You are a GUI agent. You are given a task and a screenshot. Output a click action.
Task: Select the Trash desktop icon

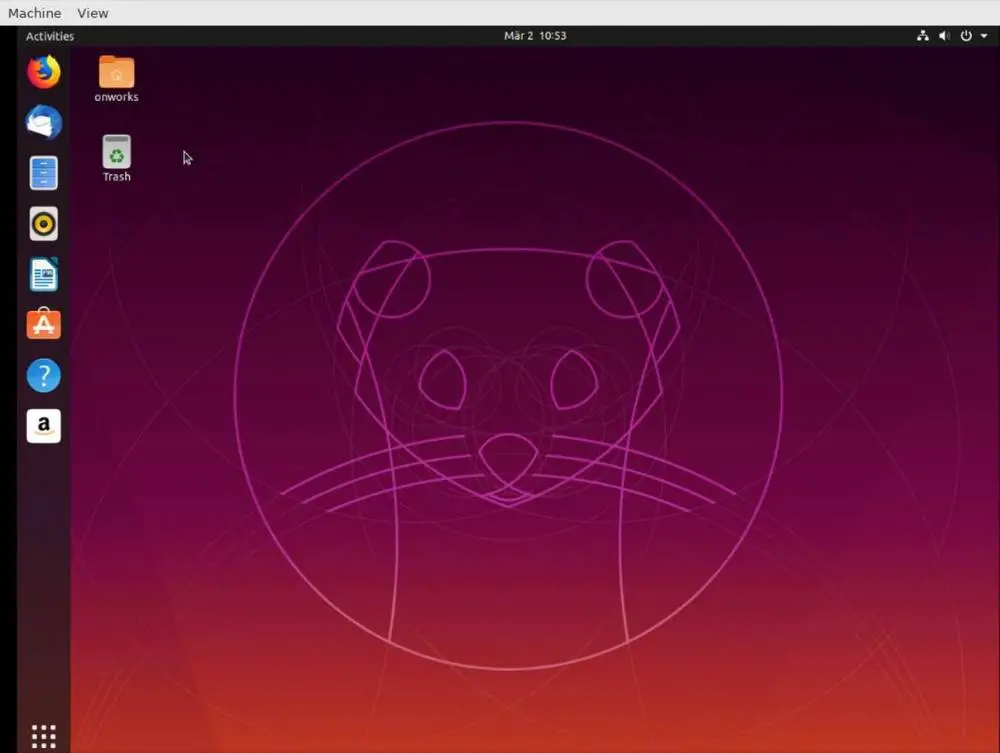pyautogui.click(x=117, y=151)
